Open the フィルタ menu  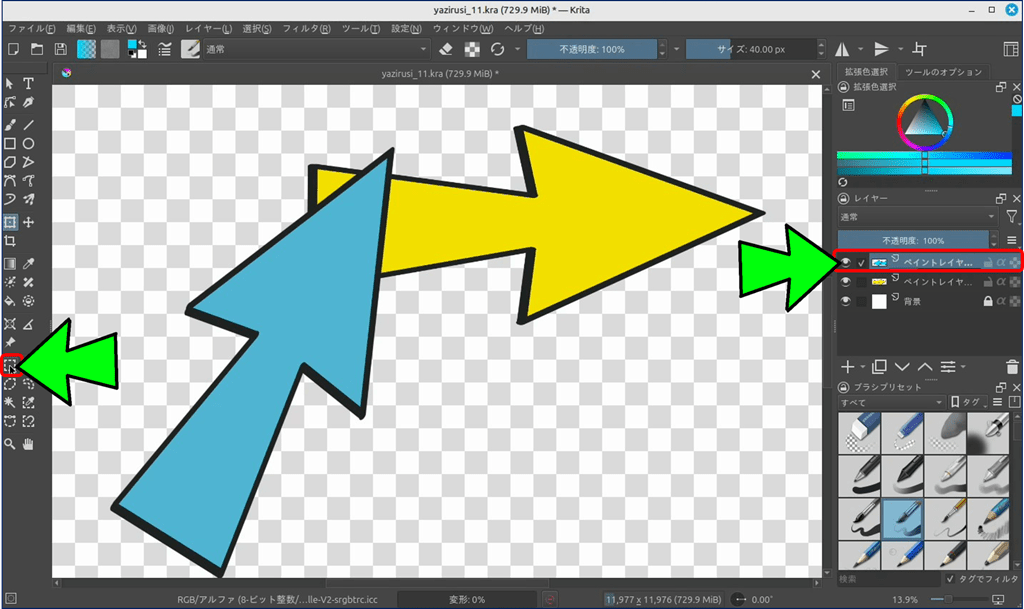(308, 29)
